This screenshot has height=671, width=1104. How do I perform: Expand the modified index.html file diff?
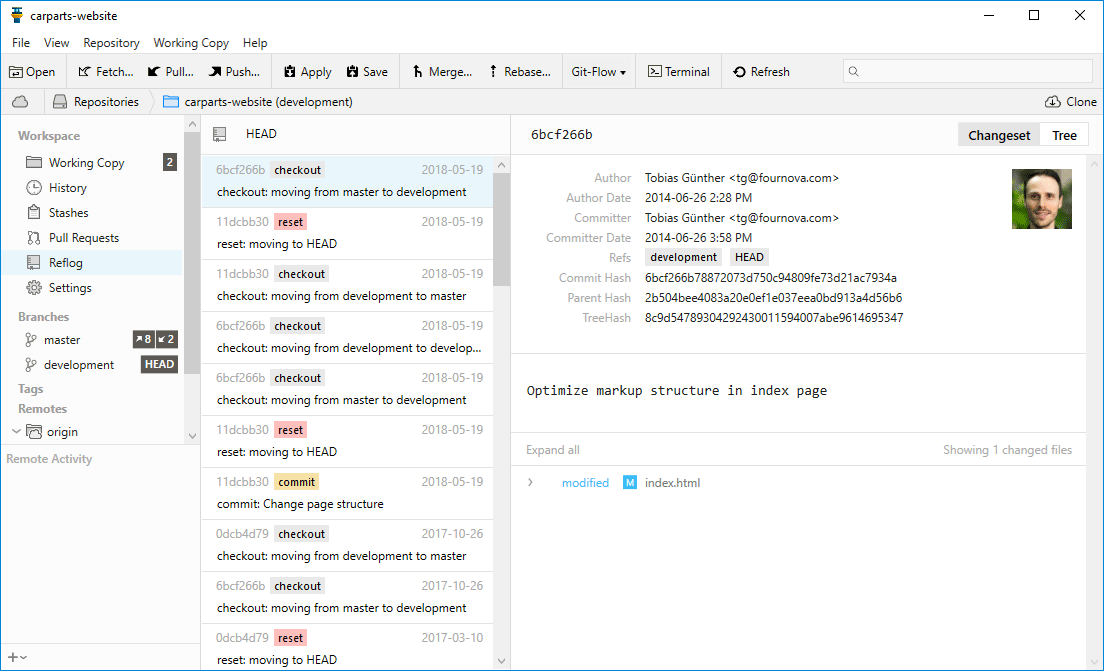coord(530,483)
